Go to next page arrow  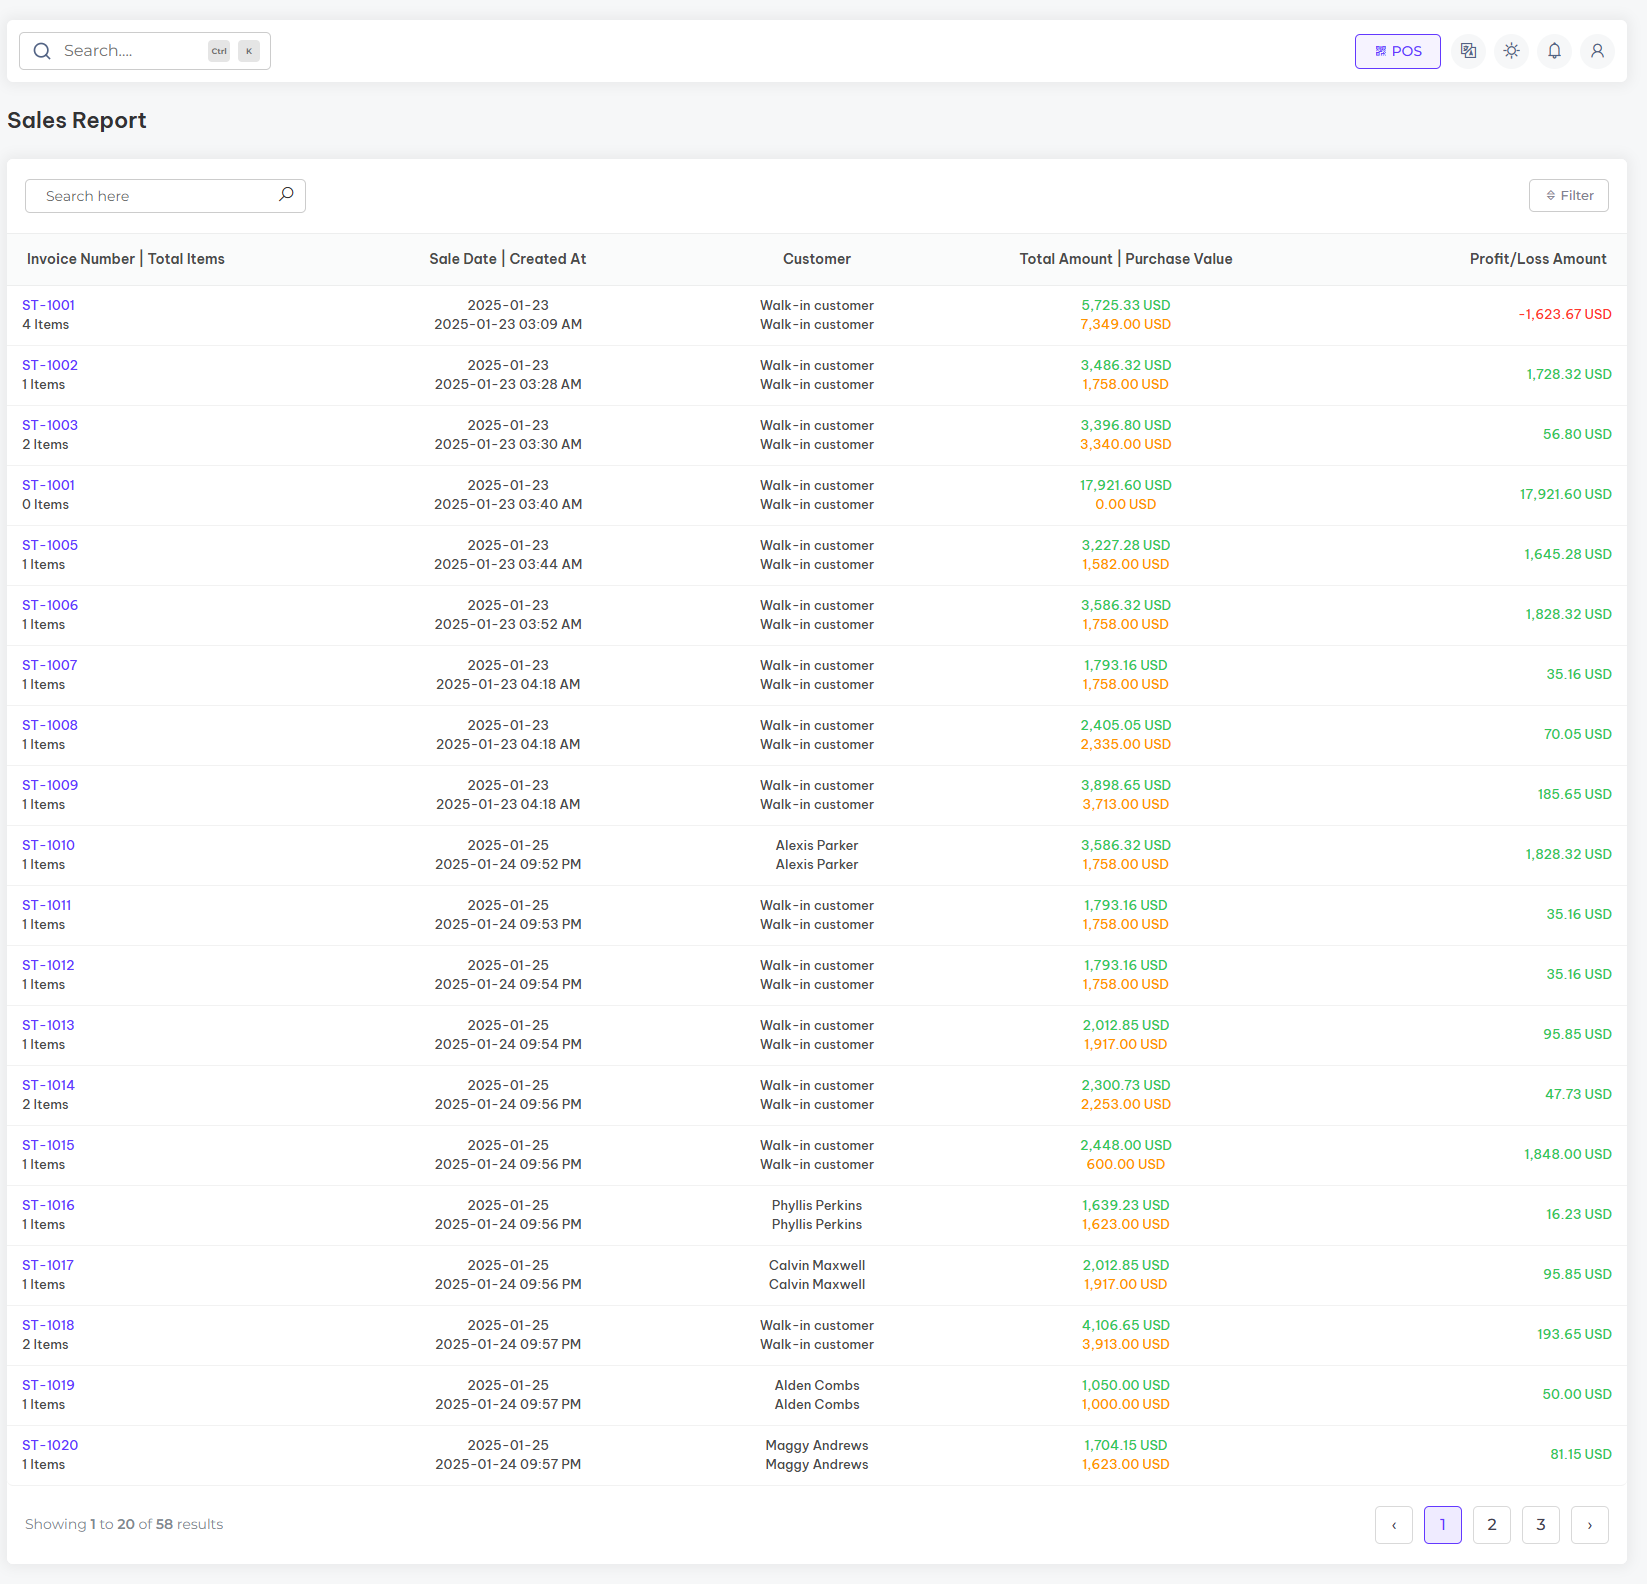tap(1589, 1525)
